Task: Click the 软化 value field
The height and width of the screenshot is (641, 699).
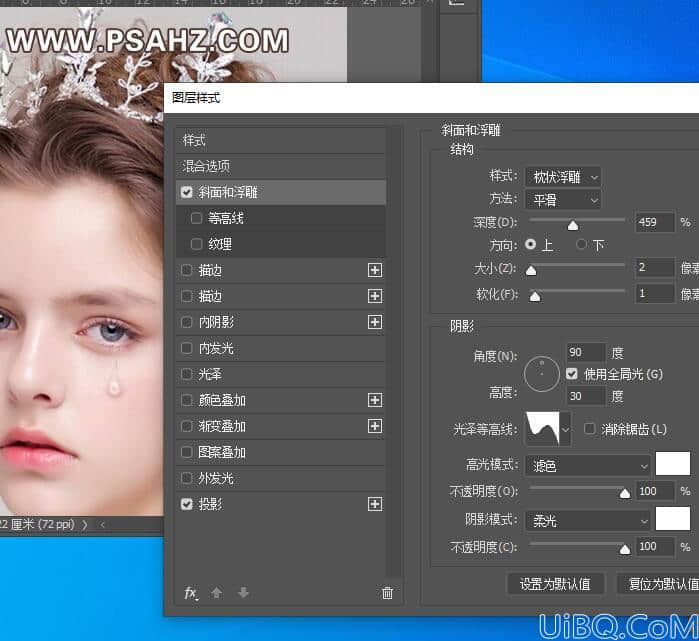Action: click(654, 293)
